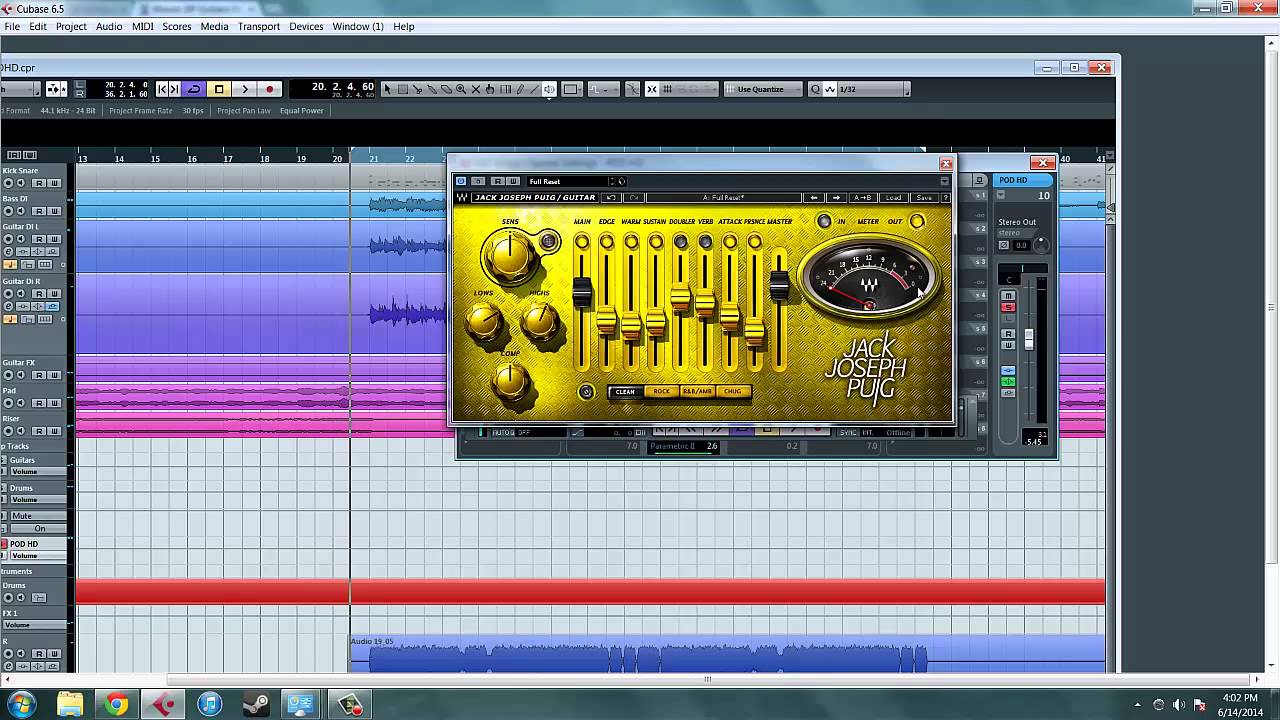The height and width of the screenshot is (720, 1280).
Task: Click the plugin Redo arrow icon
Action: tap(634, 197)
